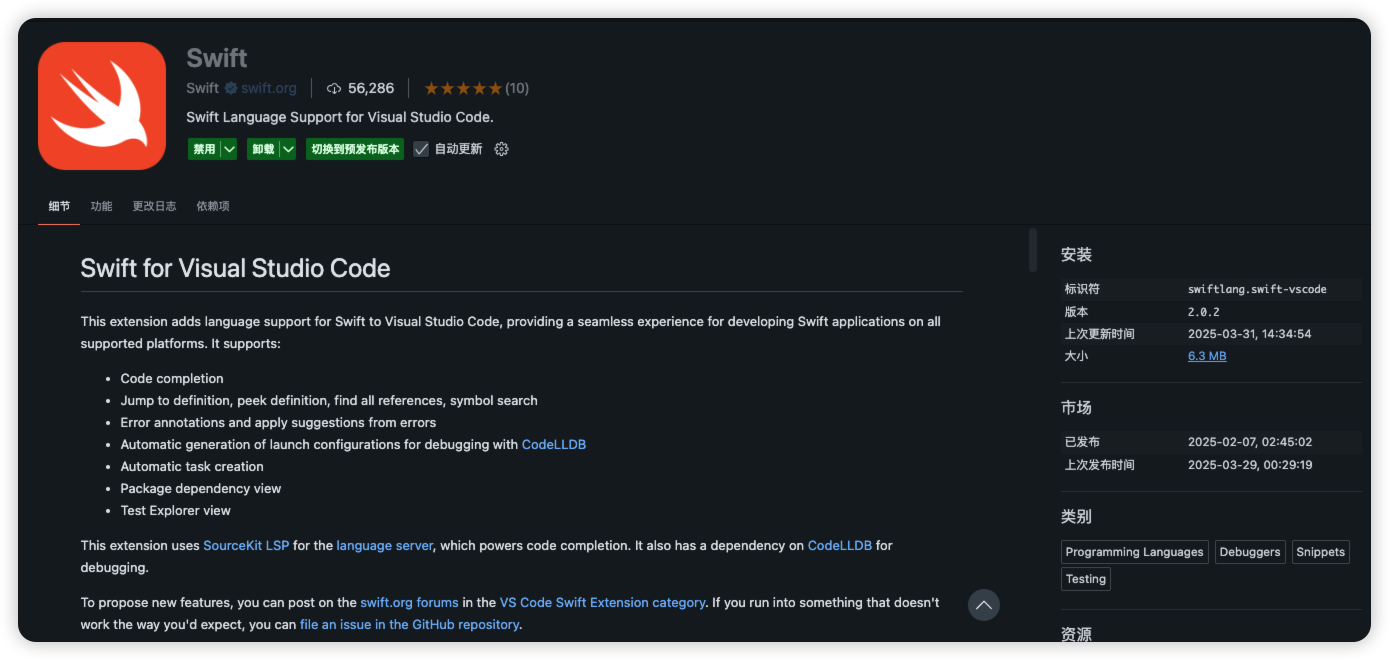This screenshot has height=660, width=1389.
Task: Click the verified publisher badge next to swift.org
Action: 231,88
